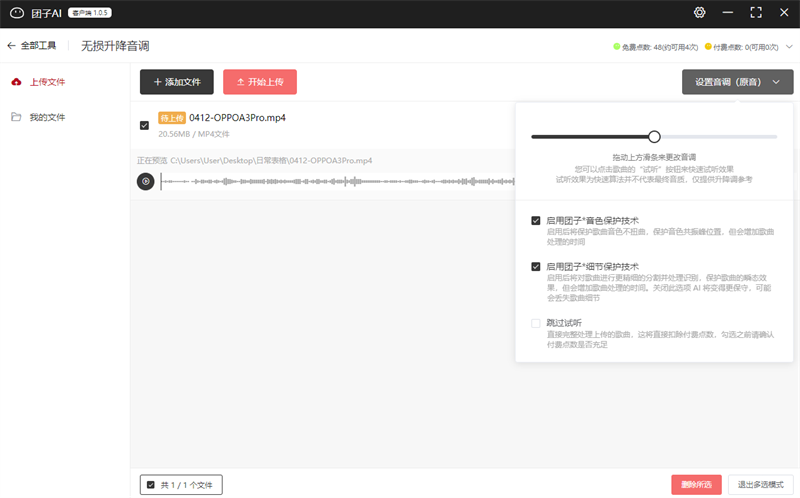Disable 启用团子°细节保护技术 checkbox
The image size is (800, 498).
coord(536,267)
